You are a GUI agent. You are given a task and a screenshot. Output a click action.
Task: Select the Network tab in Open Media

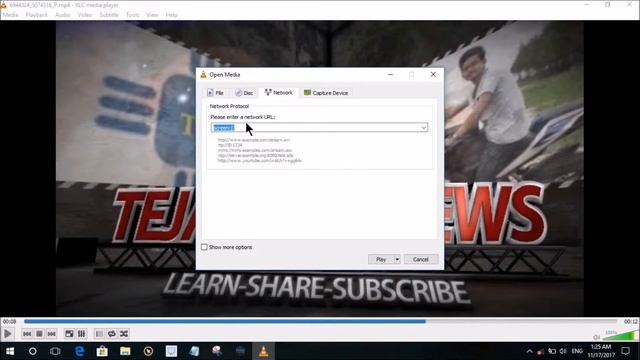tap(279, 93)
